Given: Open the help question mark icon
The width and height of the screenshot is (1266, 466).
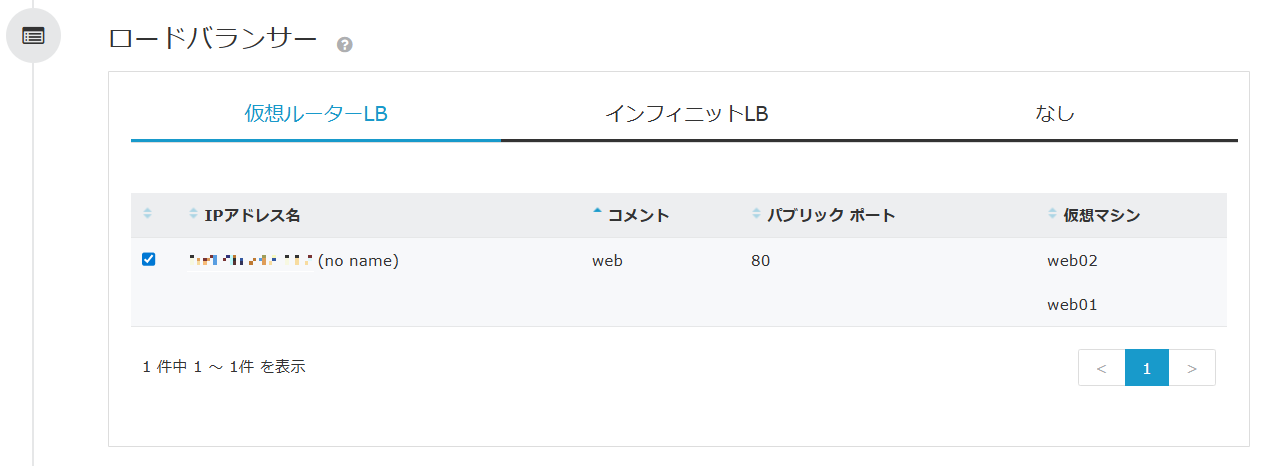Looking at the screenshot, I should [345, 44].
